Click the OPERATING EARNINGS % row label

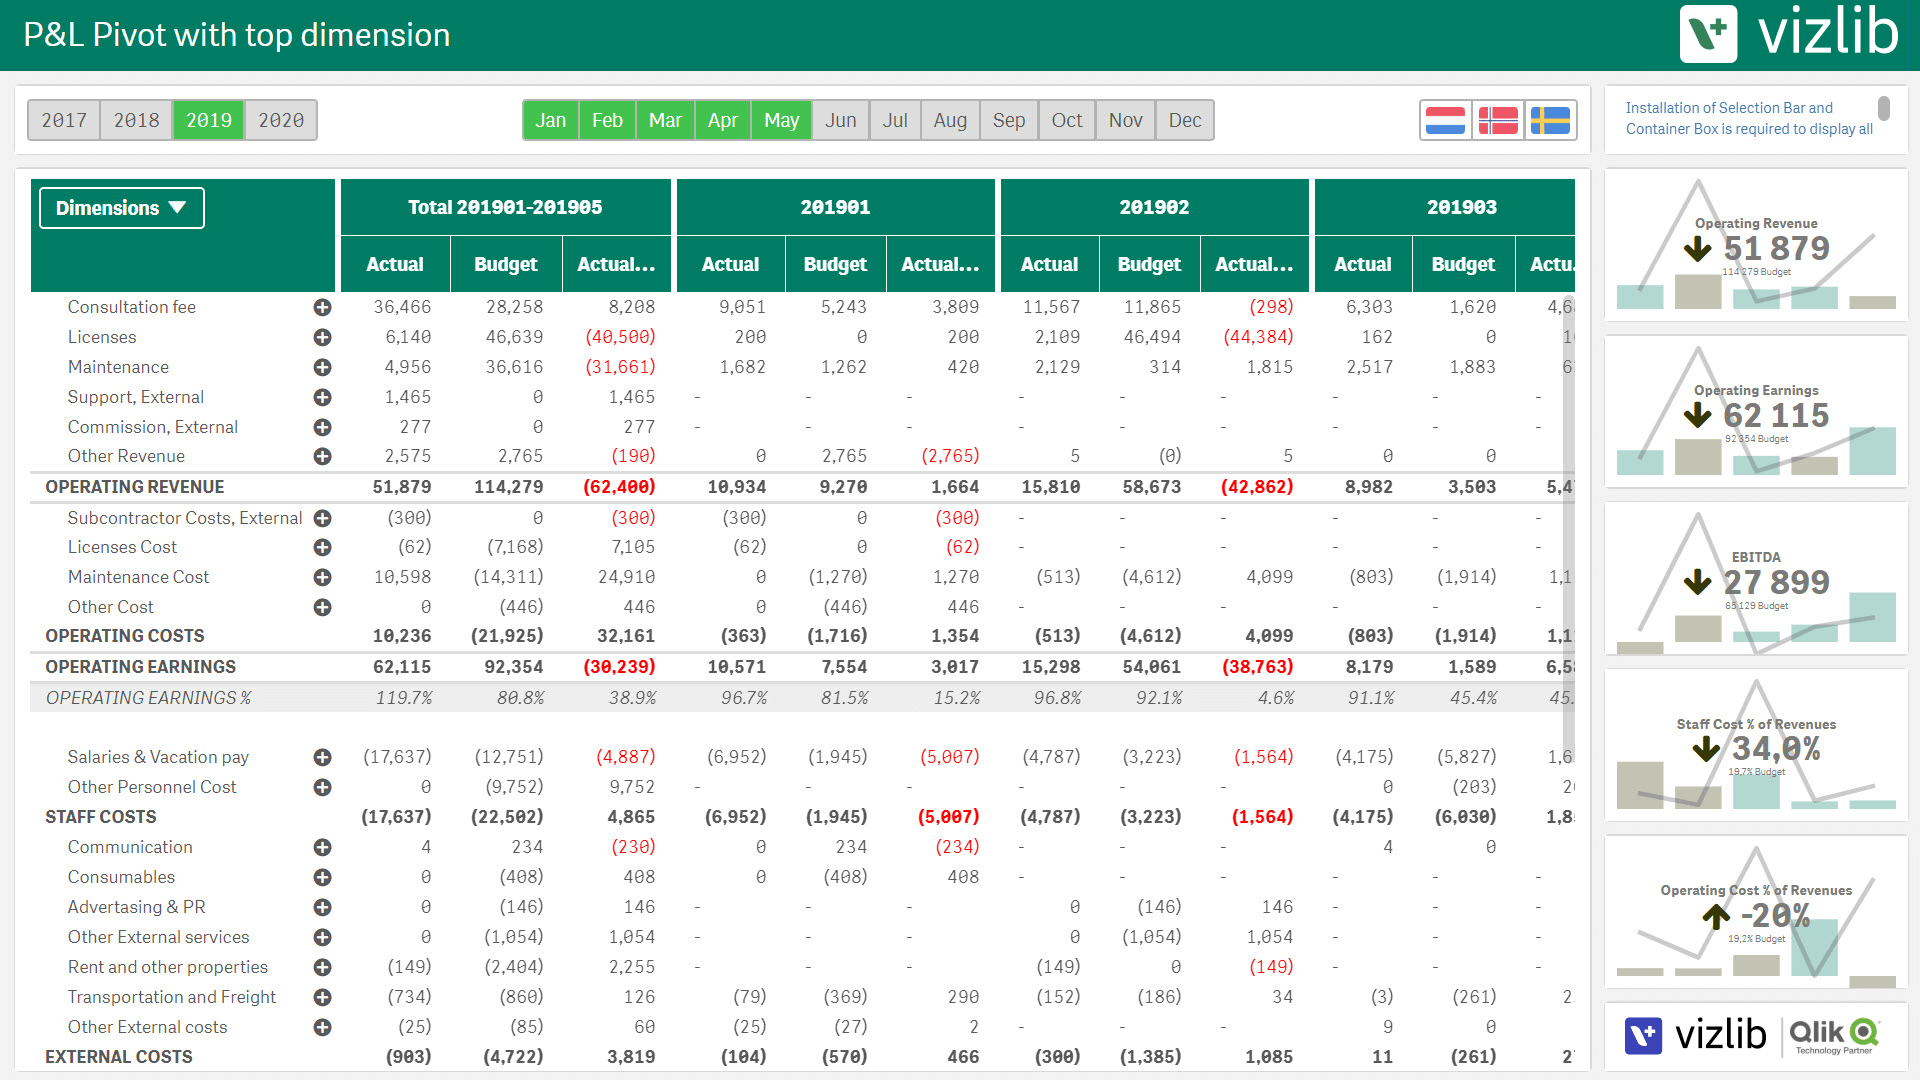pos(148,698)
